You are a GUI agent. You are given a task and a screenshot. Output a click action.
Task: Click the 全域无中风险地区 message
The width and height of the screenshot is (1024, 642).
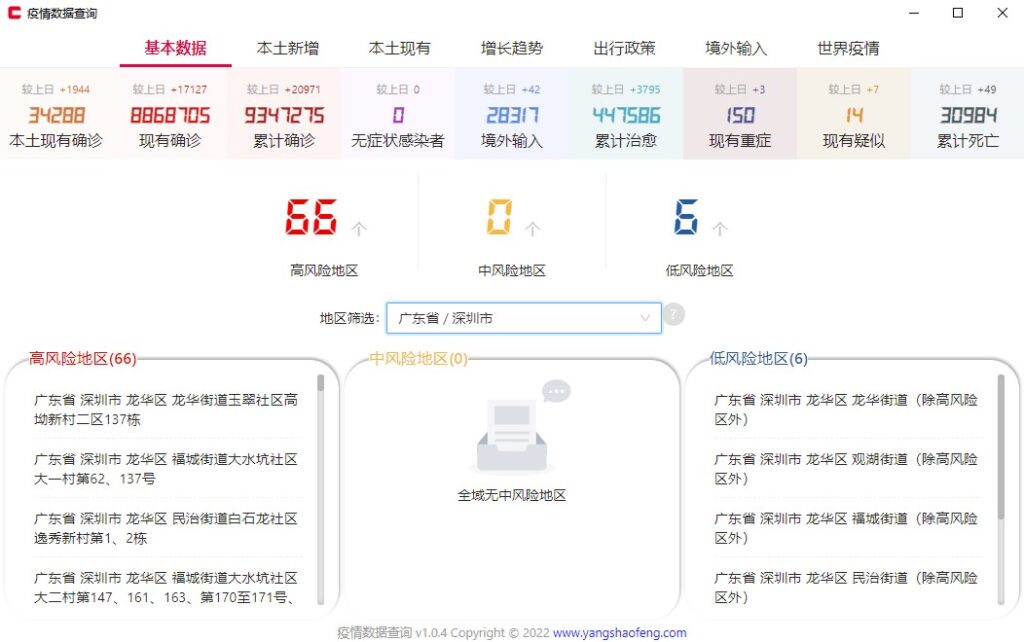pyautogui.click(x=511, y=495)
